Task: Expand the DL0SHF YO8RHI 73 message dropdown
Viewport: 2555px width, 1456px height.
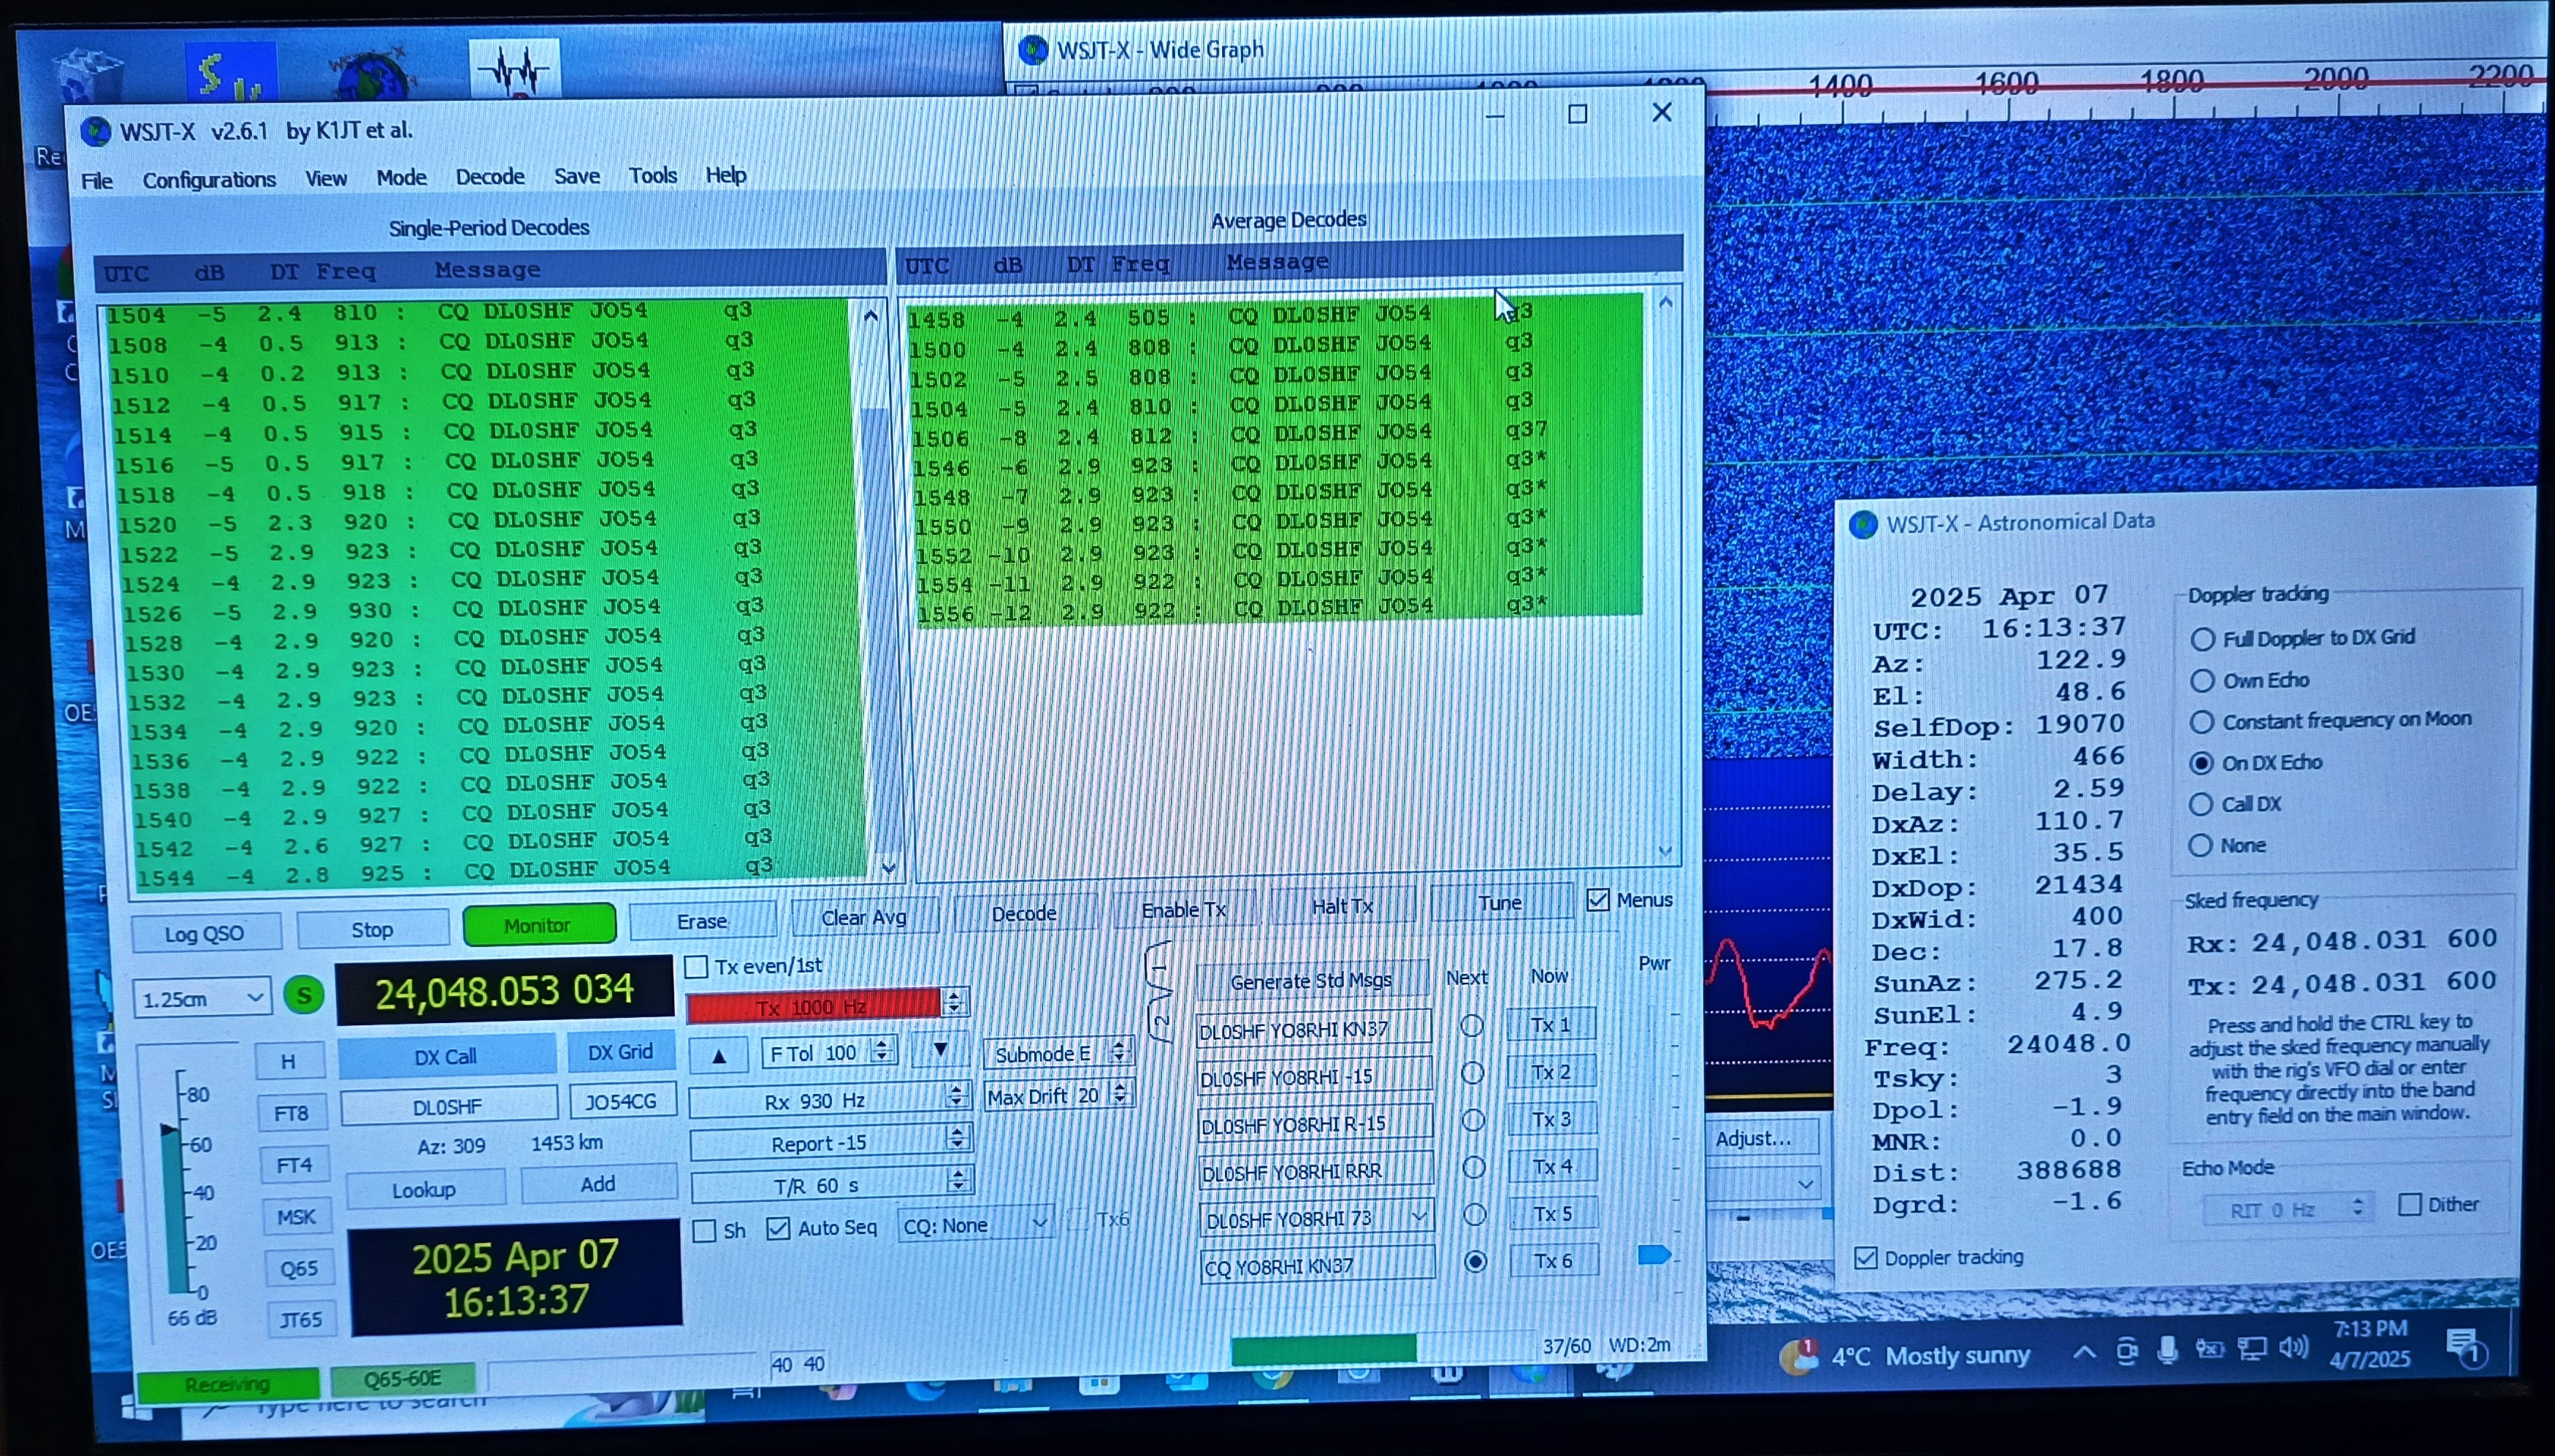Action: click(1419, 1216)
